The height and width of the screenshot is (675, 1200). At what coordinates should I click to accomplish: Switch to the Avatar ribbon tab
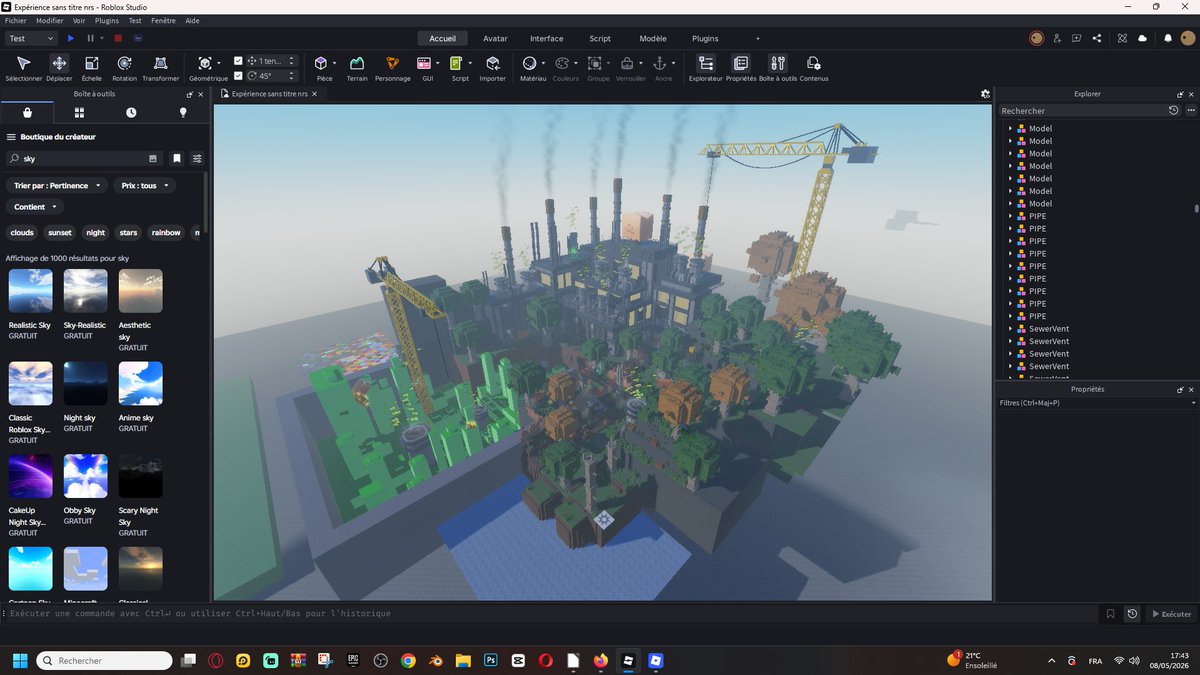click(495, 38)
